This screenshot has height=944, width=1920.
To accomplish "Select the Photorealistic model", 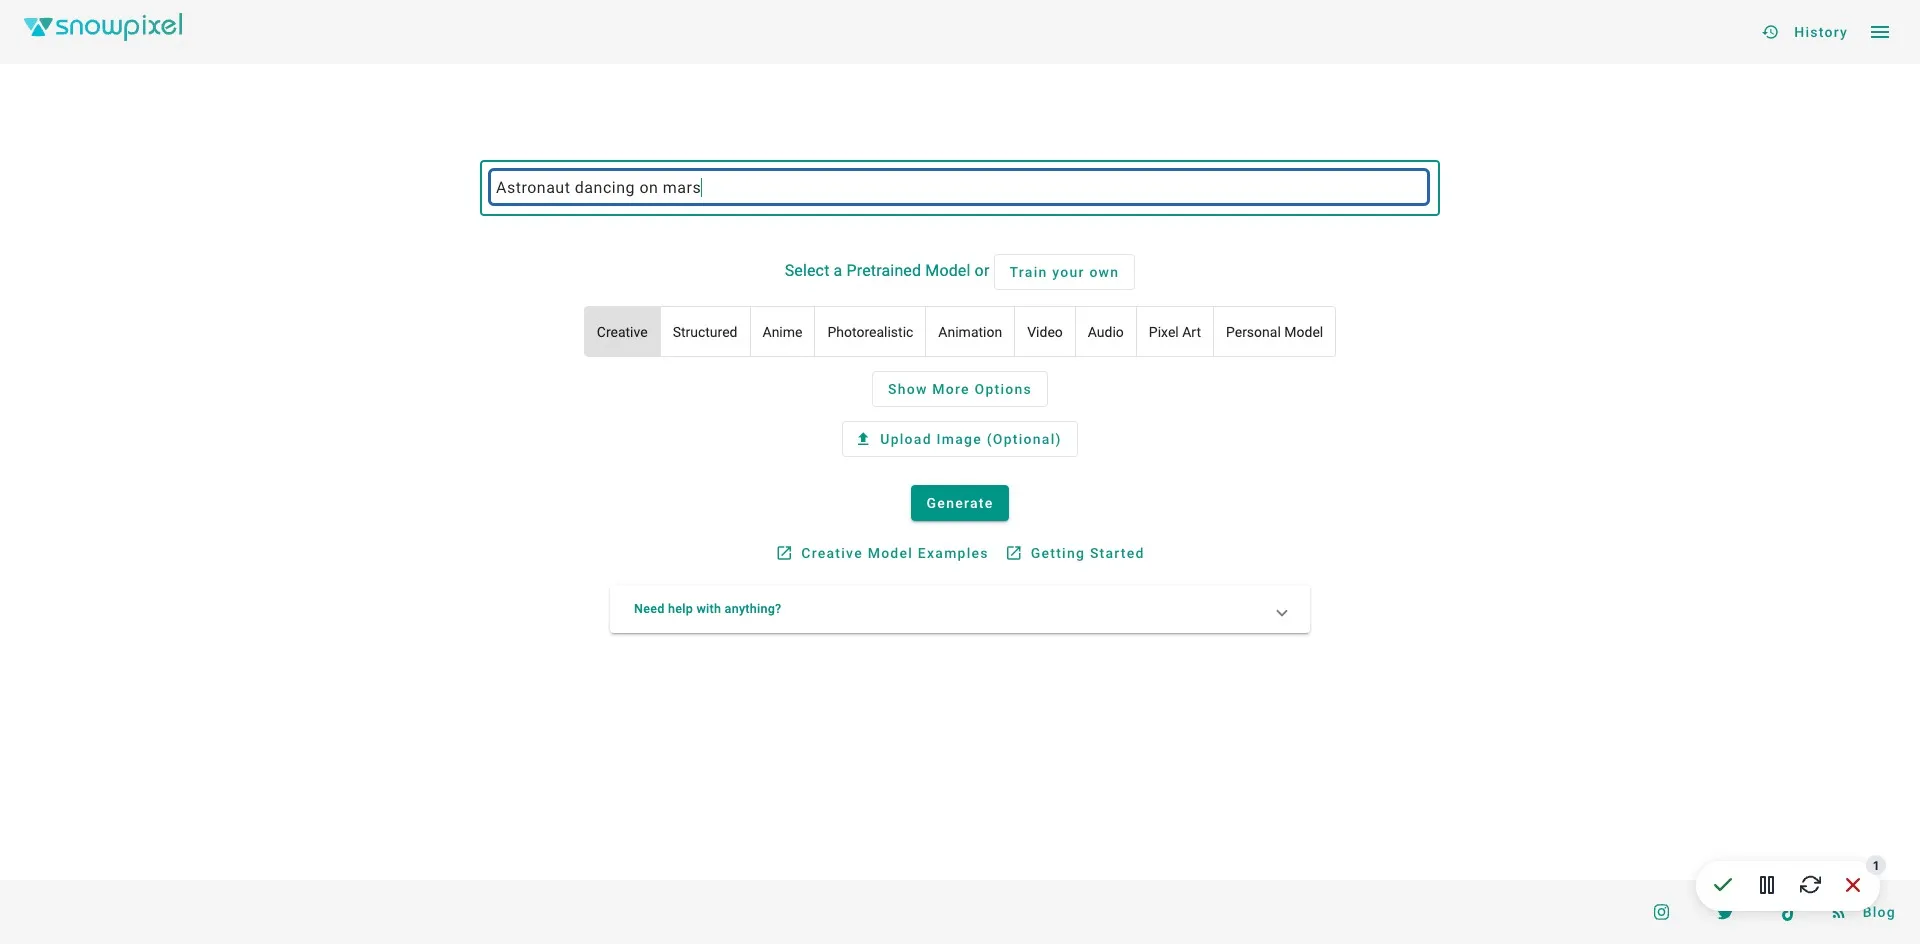I will coord(870,332).
